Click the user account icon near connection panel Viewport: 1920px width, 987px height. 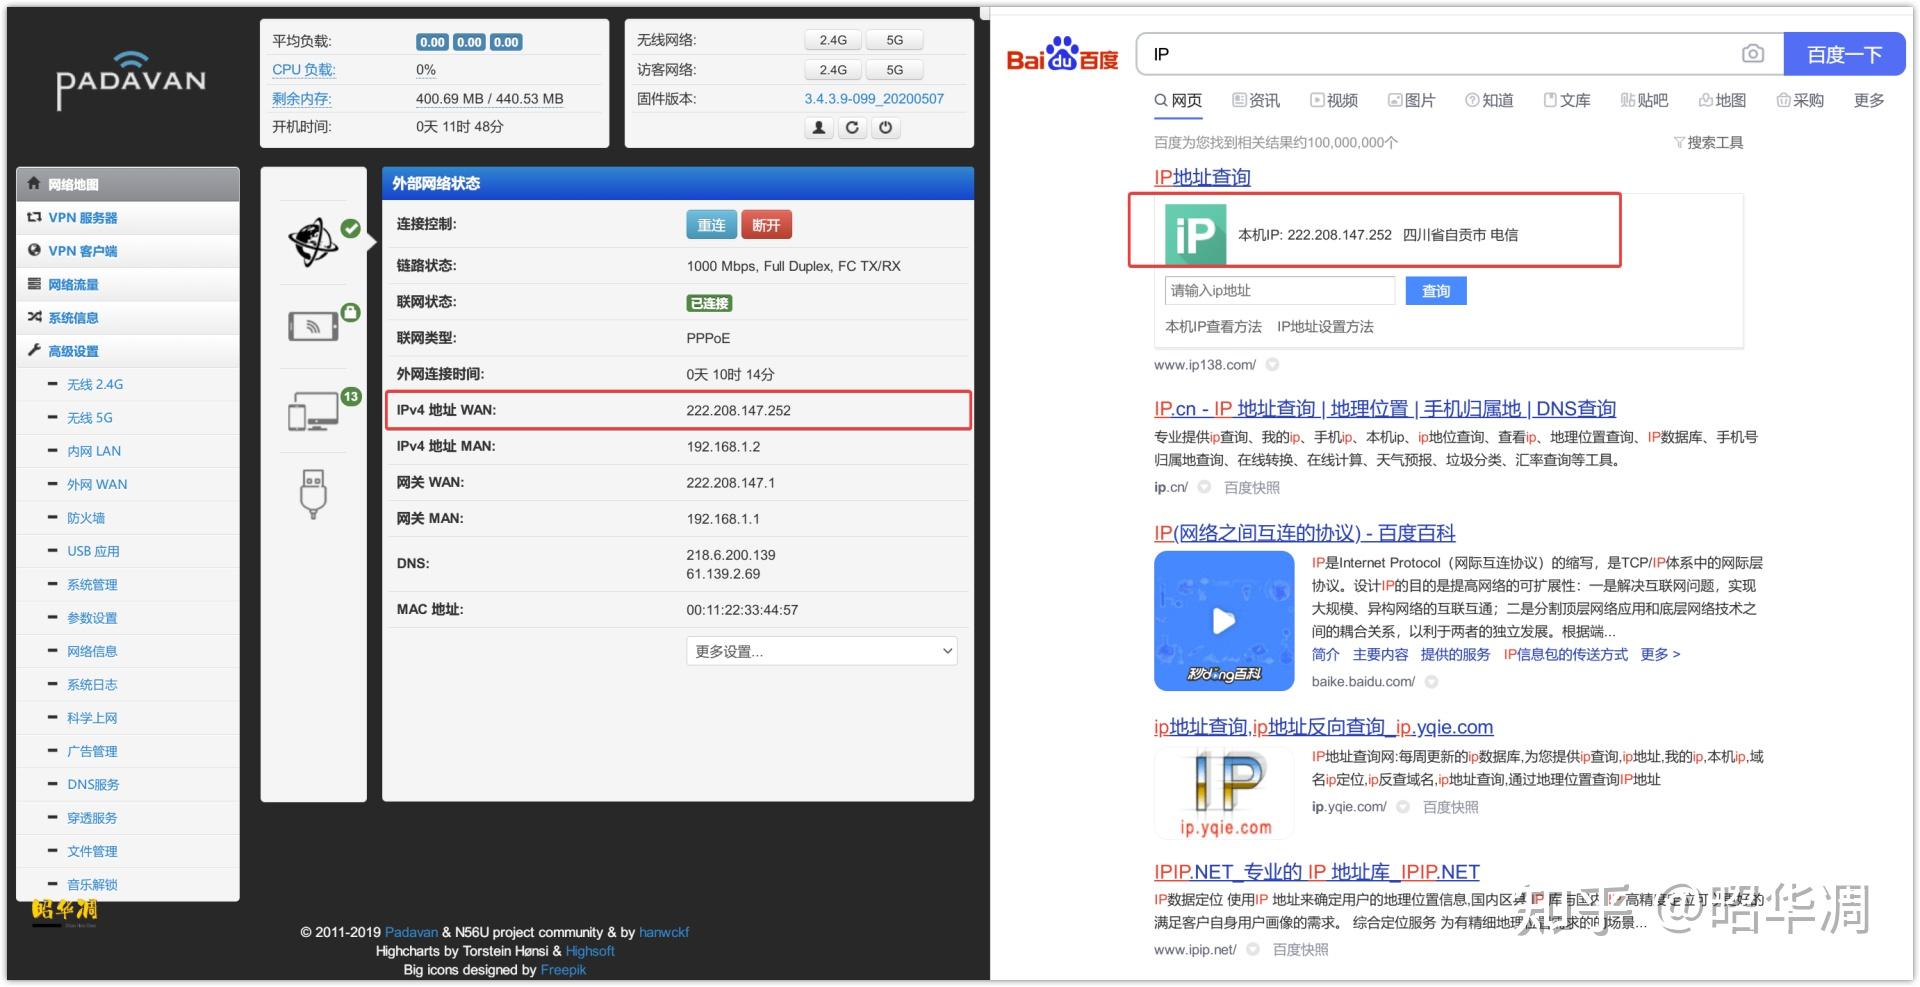[817, 128]
